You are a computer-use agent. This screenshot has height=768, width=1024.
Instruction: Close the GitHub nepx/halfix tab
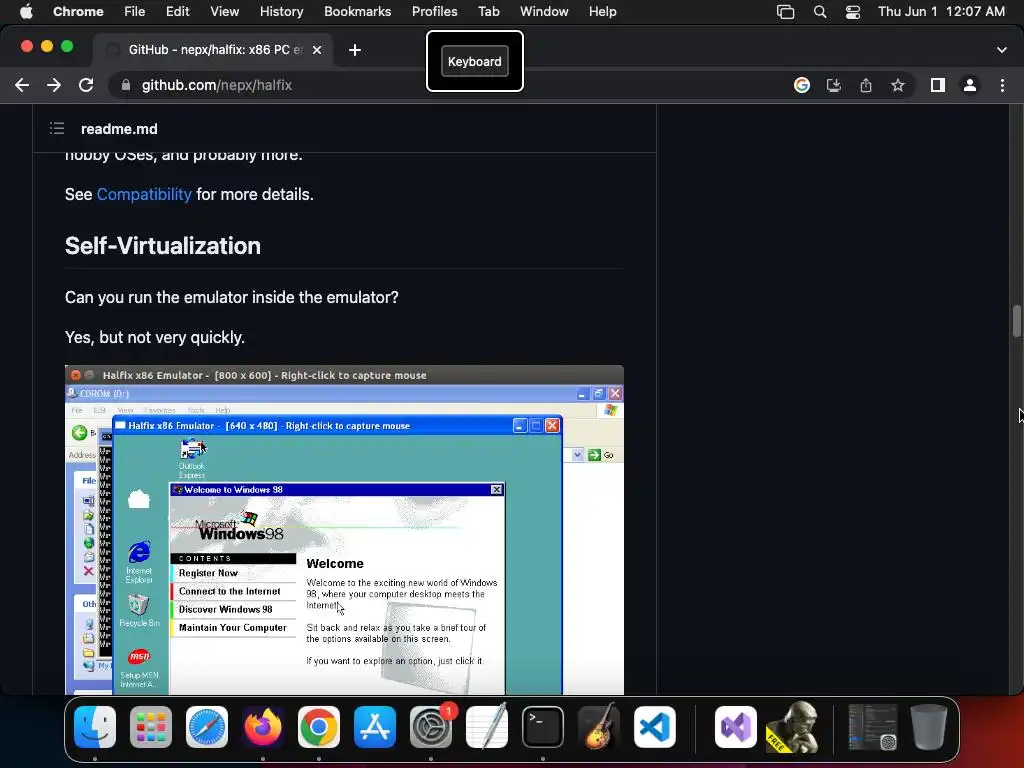point(317,50)
